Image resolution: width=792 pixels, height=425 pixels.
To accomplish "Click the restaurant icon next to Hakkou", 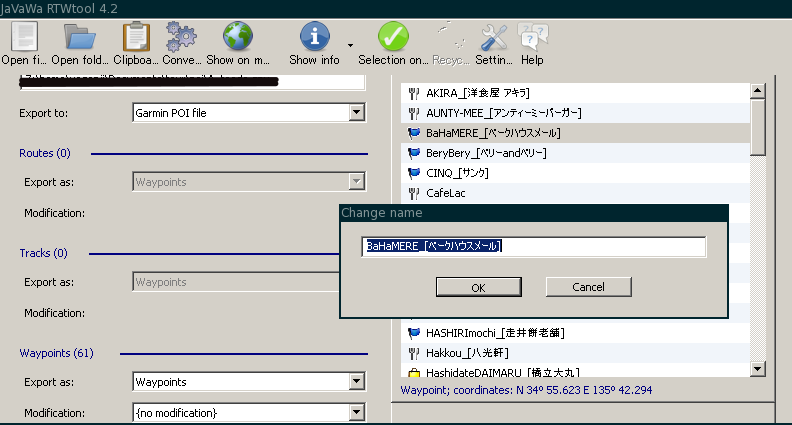I will 414,353.
